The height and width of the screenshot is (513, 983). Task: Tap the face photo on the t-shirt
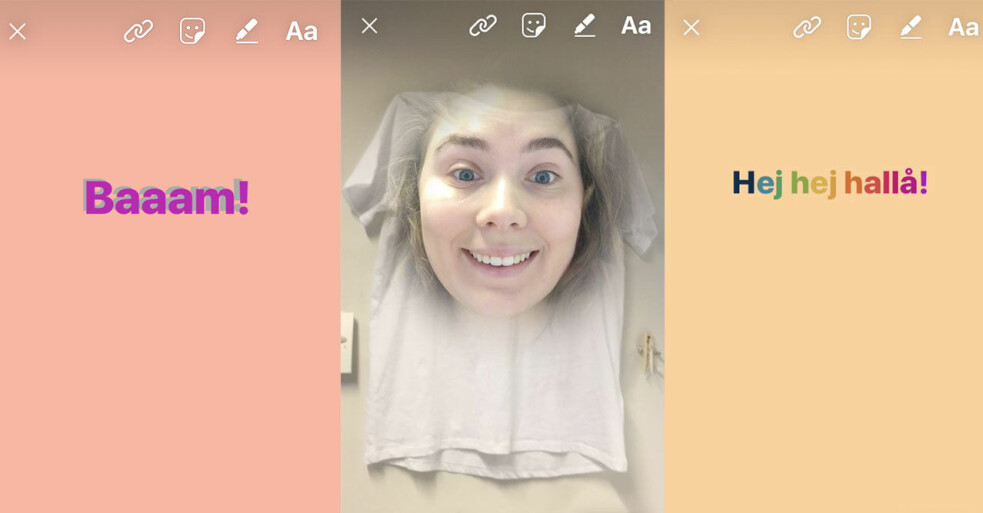(502, 201)
